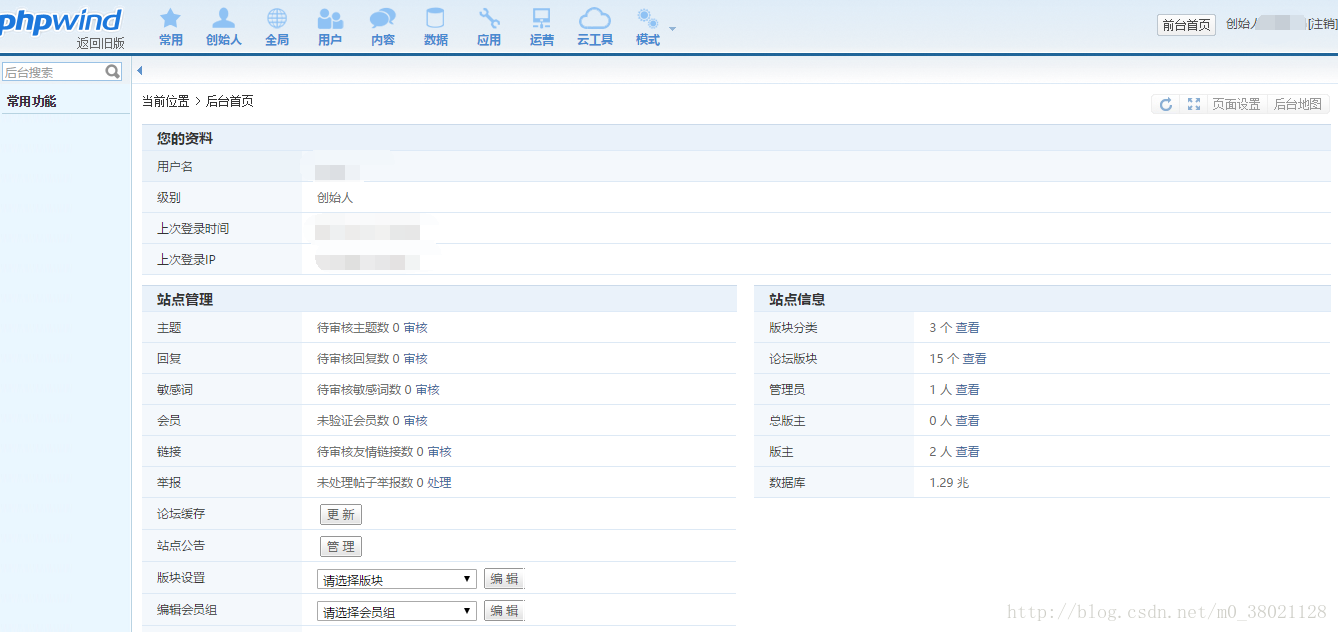Click 查看 in the 版块分类 row
Viewport: 1338px width, 632px height.
coord(968,328)
